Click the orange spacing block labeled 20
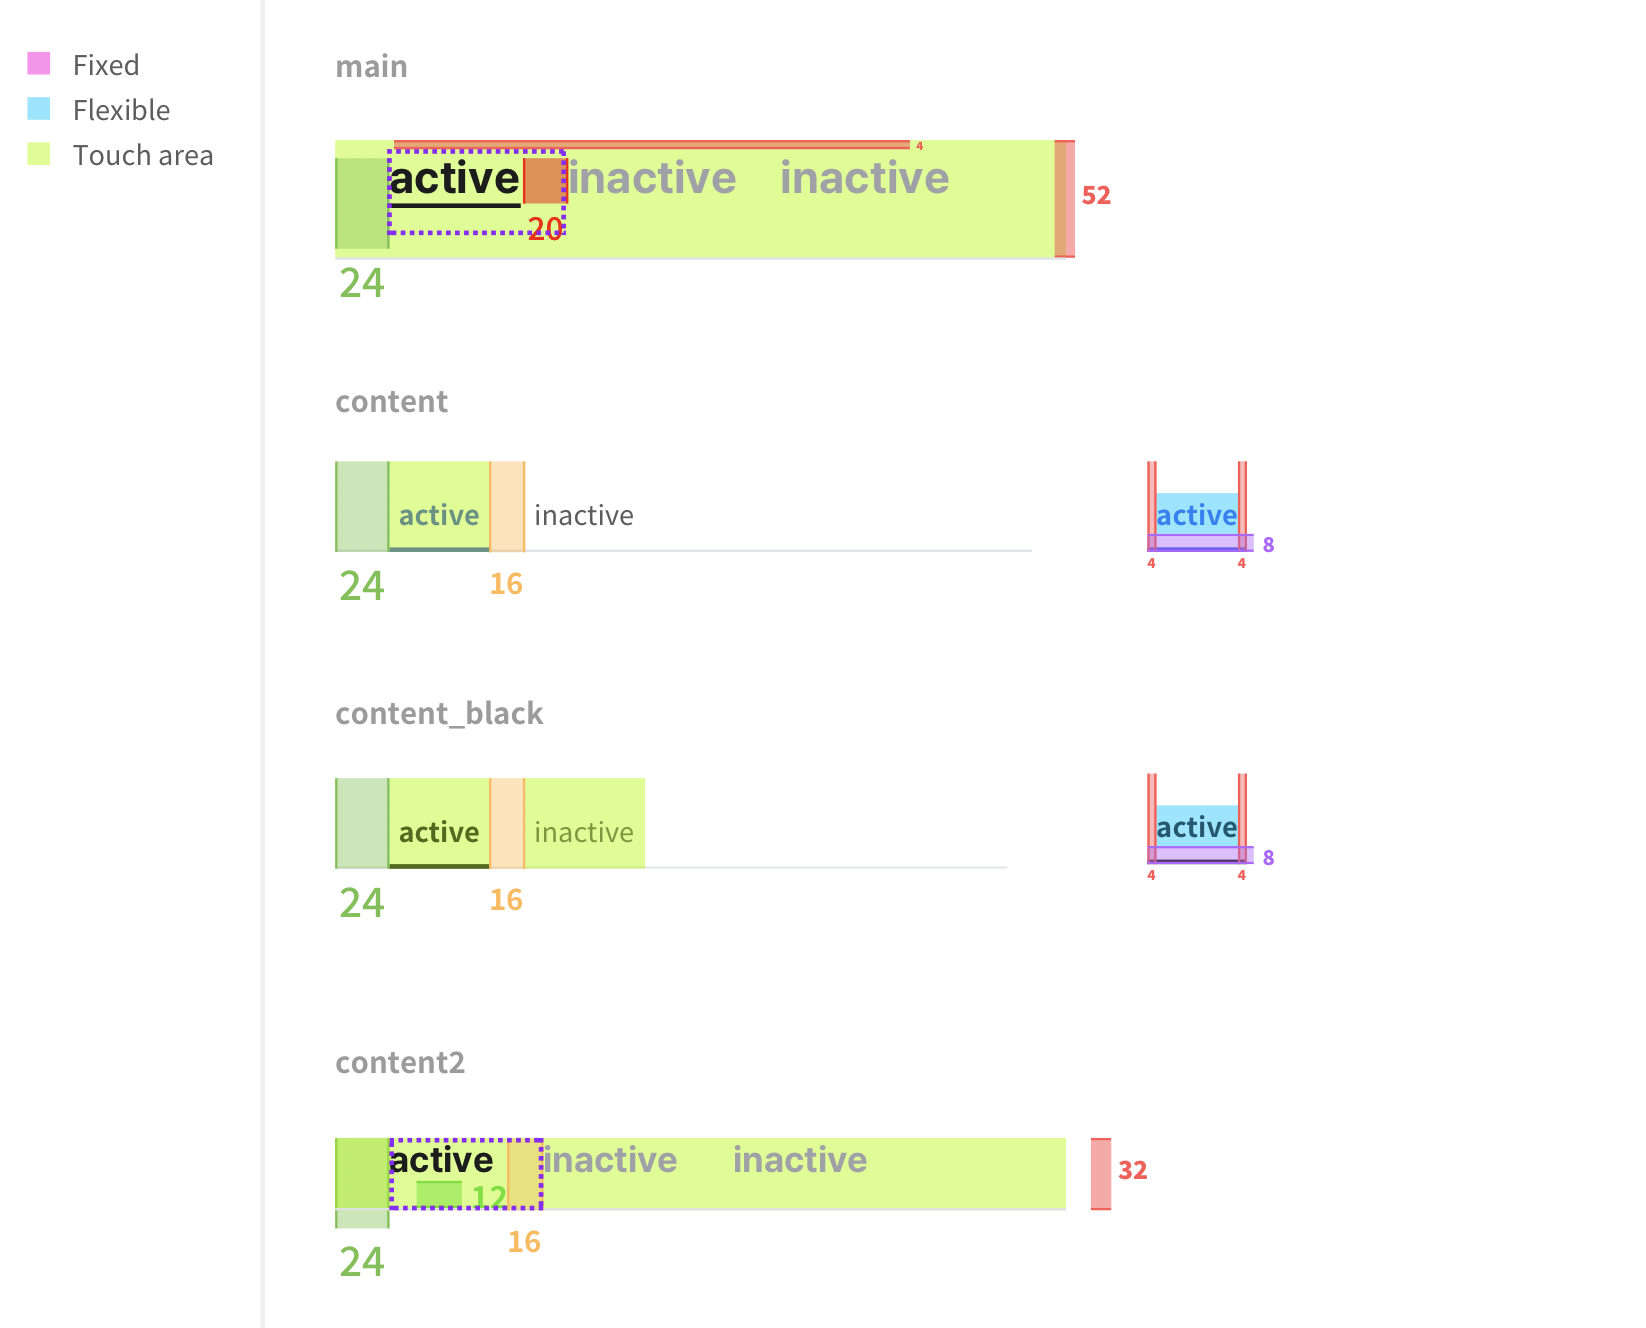The width and height of the screenshot is (1646, 1328). tap(544, 181)
